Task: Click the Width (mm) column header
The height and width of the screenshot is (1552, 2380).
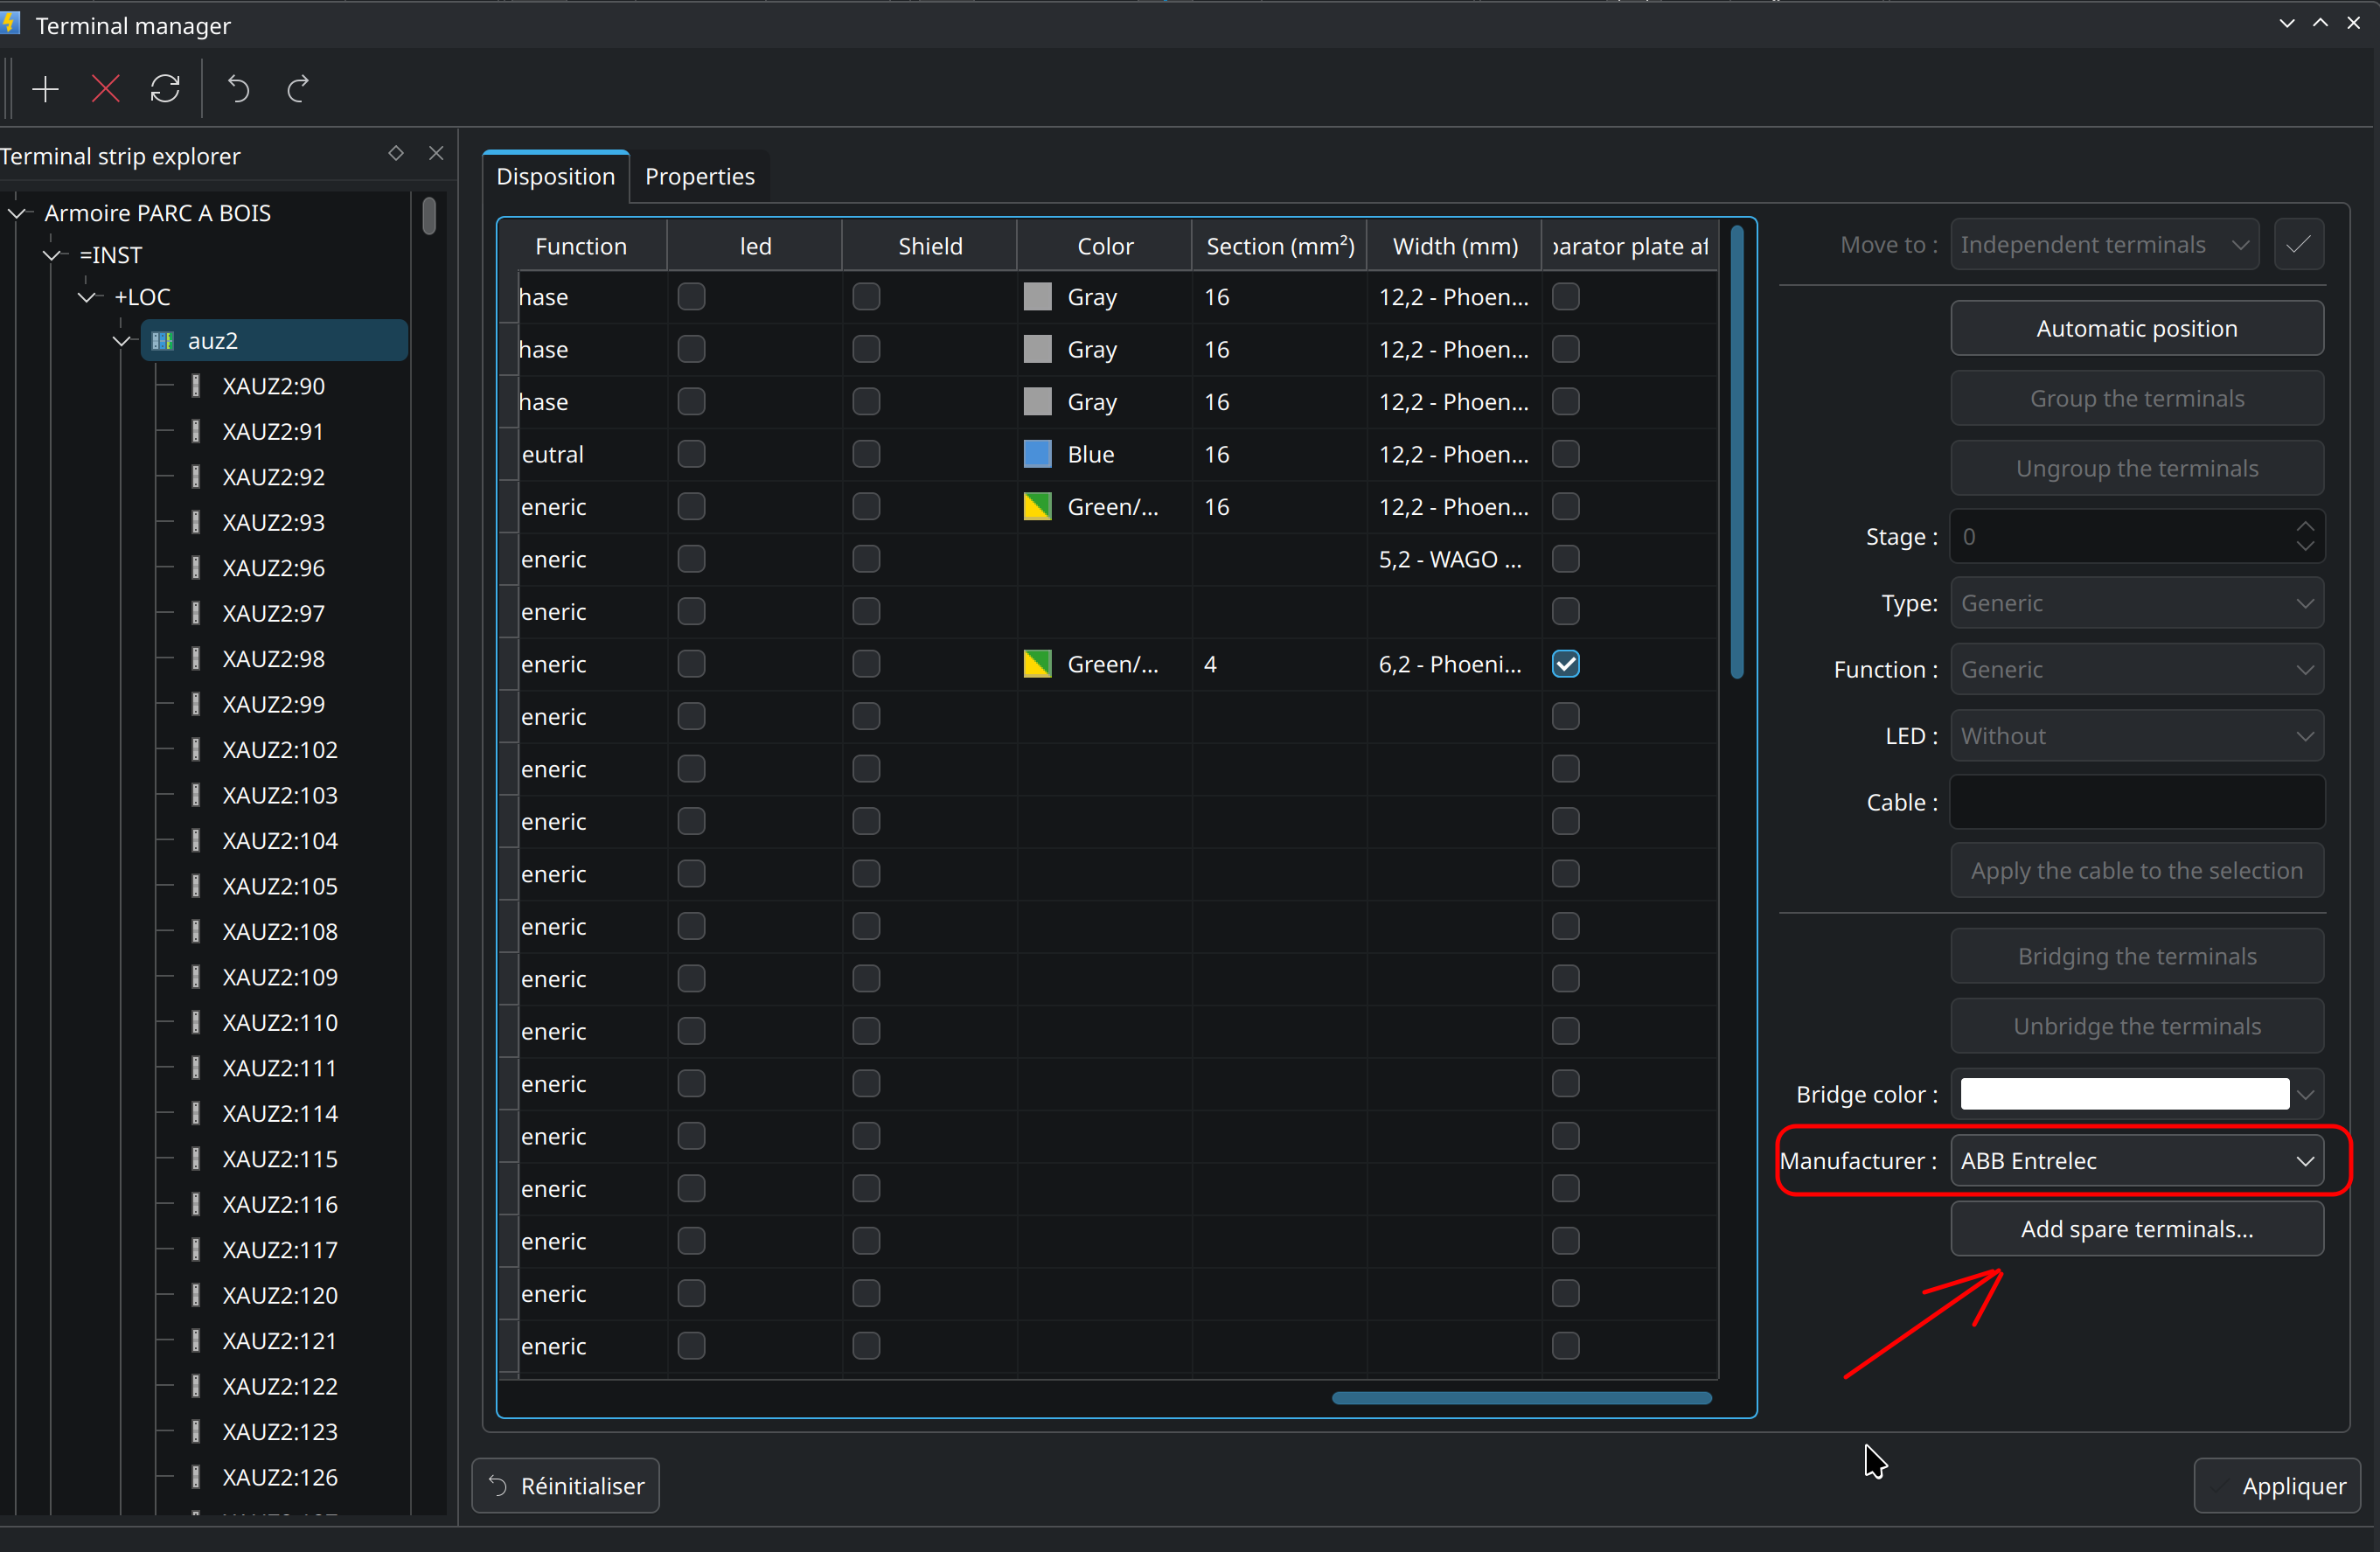Action: click(x=1455, y=247)
